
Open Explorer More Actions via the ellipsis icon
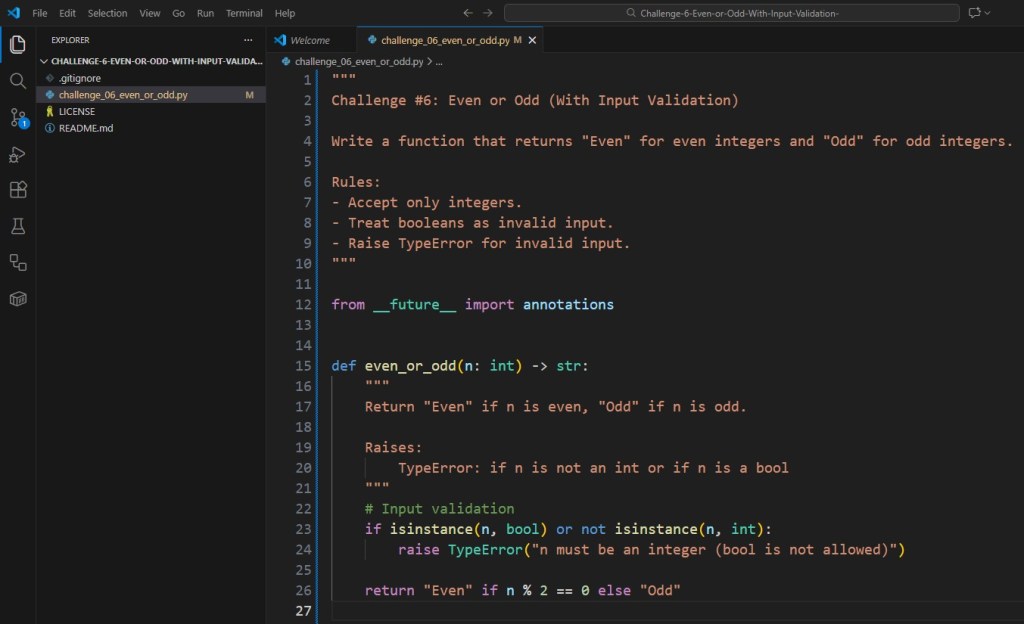[247, 39]
